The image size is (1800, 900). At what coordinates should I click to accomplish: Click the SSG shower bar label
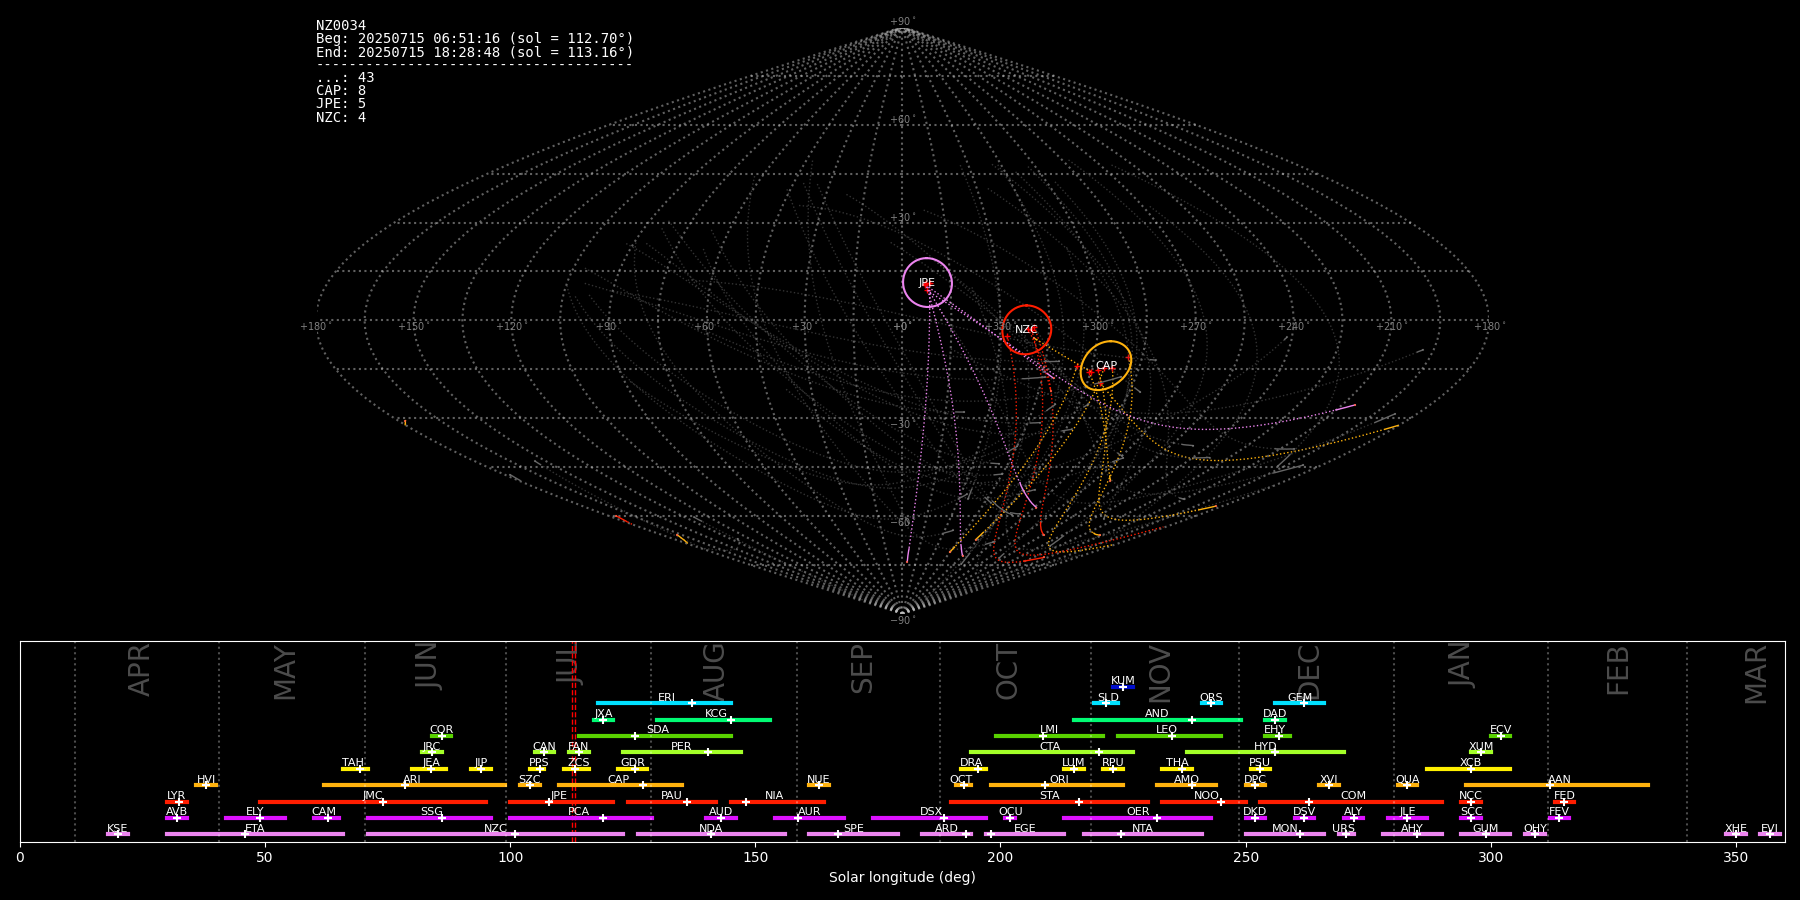[x=432, y=812]
